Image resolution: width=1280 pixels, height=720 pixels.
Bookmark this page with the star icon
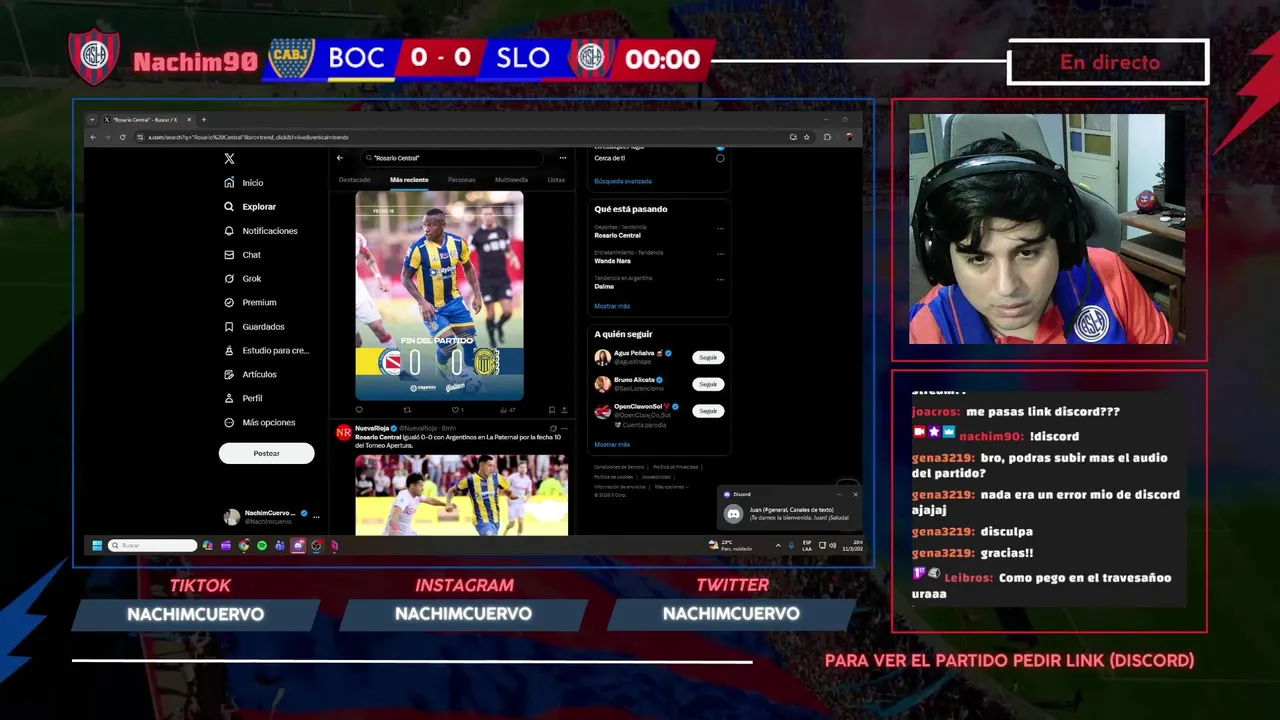(807, 137)
